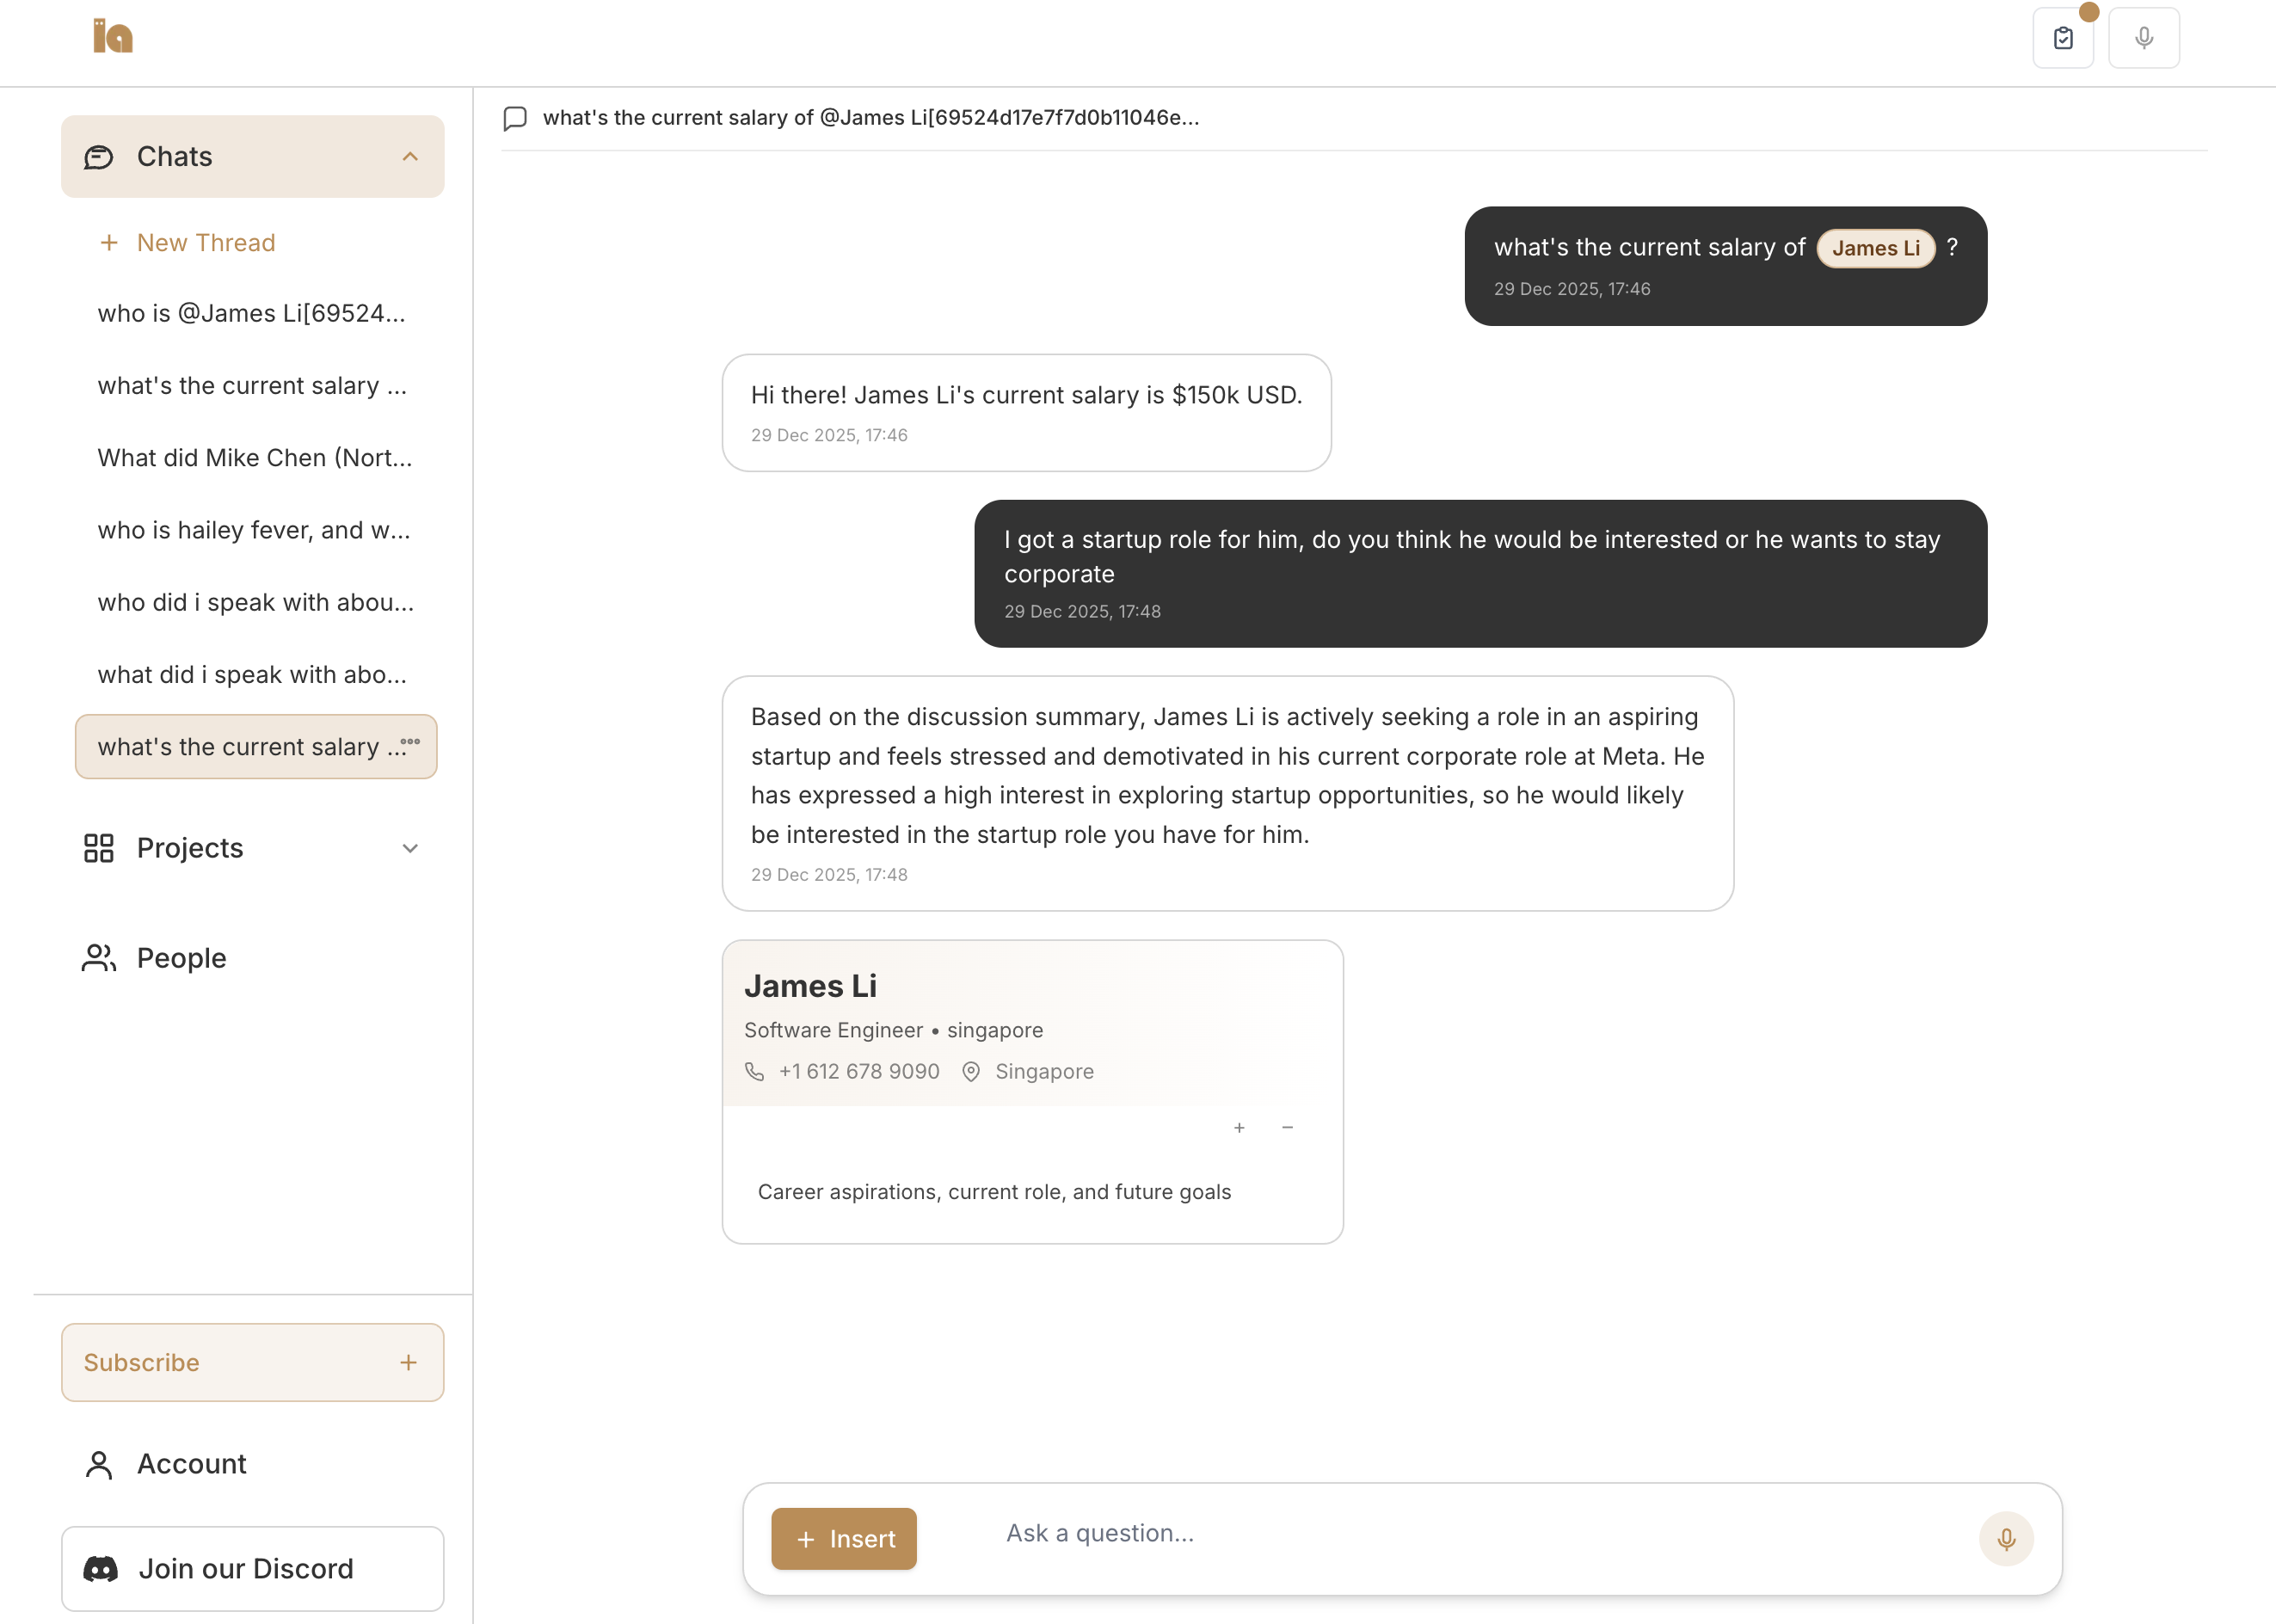
Task: Click the Projects grid icon in the sidebar
Action: pos(98,847)
